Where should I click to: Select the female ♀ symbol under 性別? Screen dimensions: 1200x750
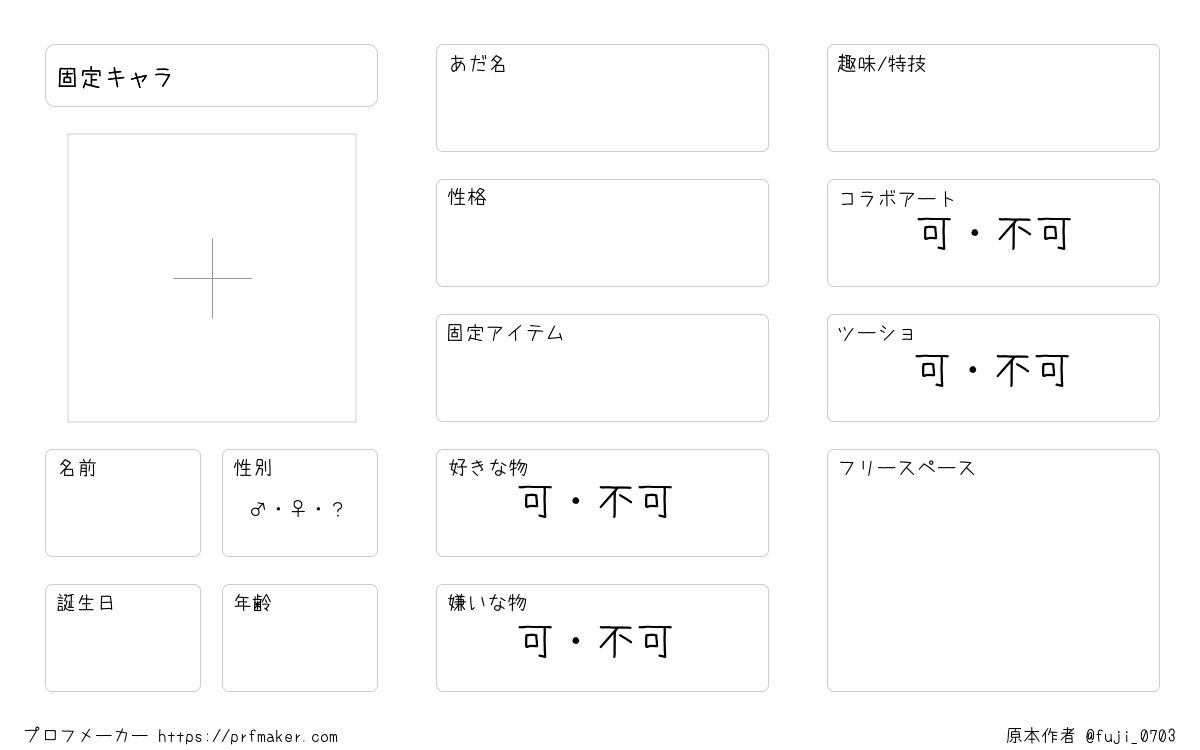pos(298,510)
